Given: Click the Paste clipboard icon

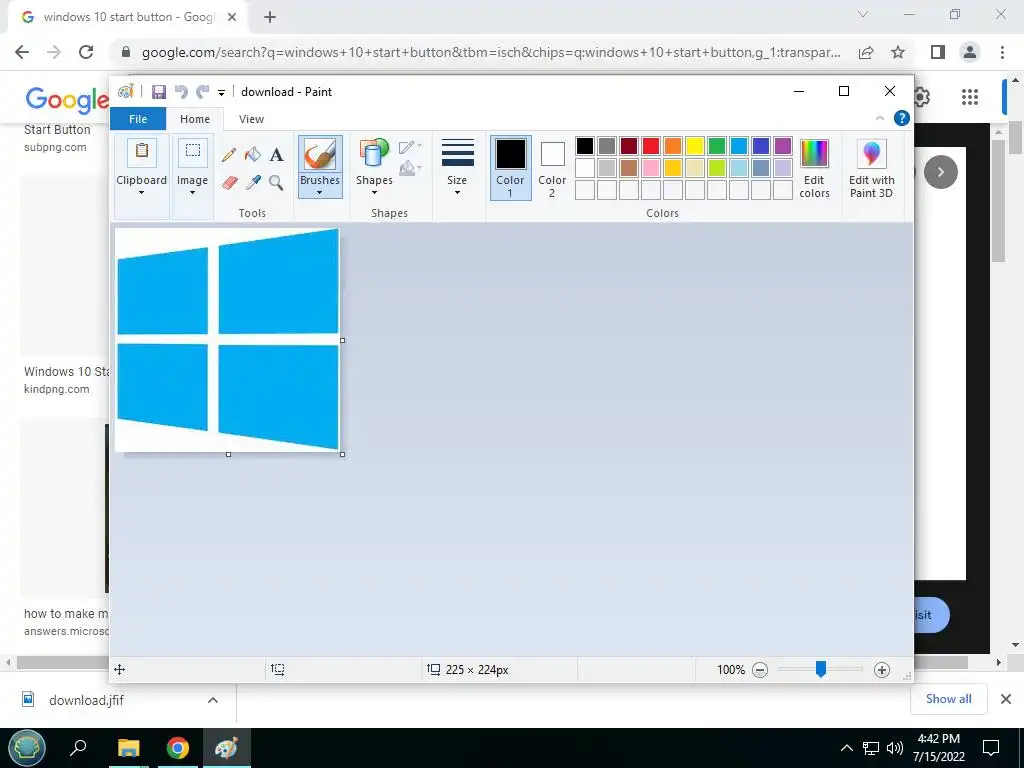Looking at the screenshot, I should click(x=142, y=152).
